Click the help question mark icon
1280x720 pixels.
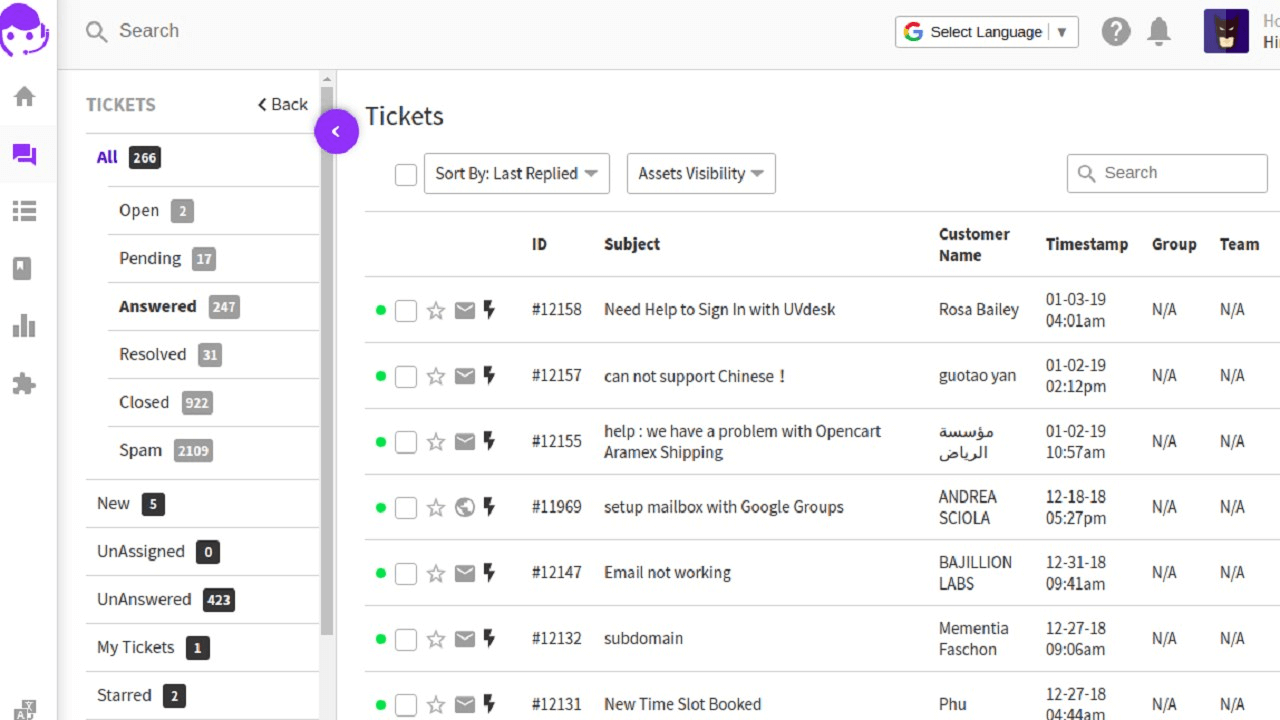click(1116, 32)
